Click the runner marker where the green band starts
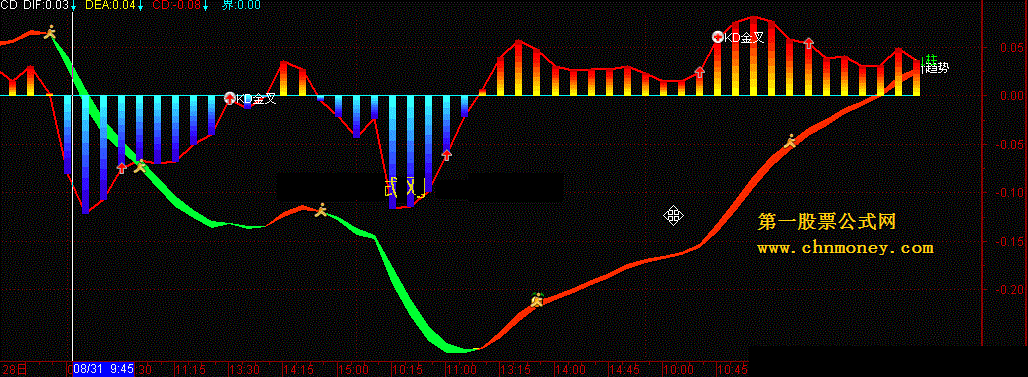1028x377 pixels. click(50, 32)
